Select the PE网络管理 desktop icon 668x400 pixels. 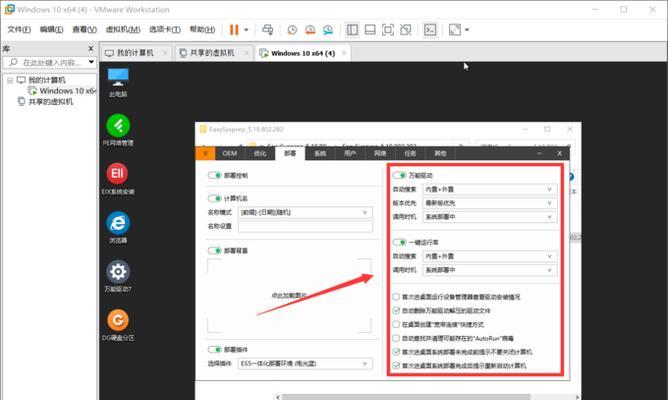pos(118,130)
